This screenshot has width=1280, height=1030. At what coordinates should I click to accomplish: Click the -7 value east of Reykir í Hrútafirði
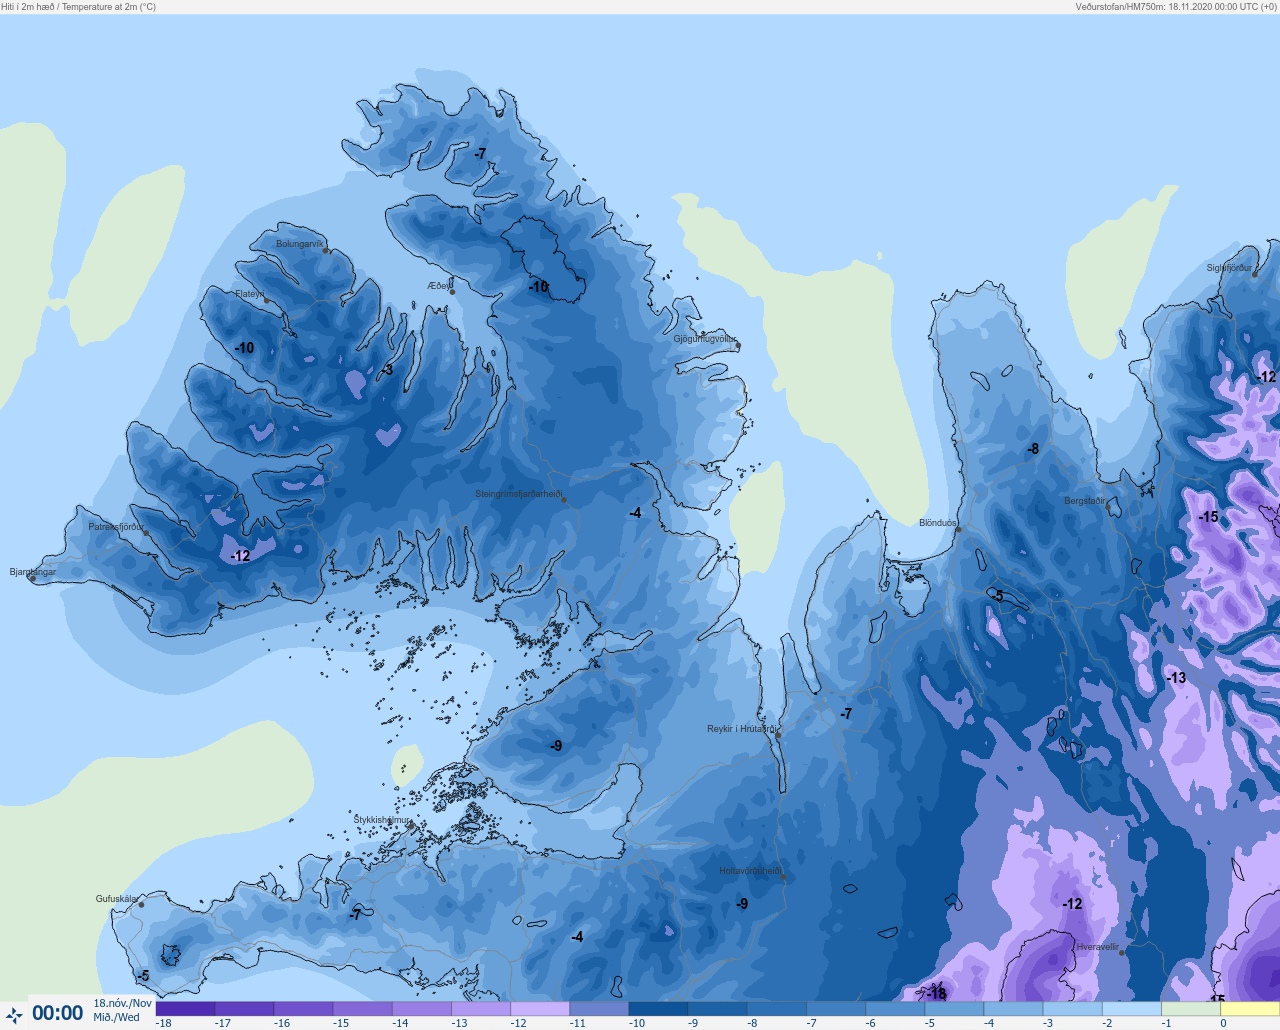[846, 714]
